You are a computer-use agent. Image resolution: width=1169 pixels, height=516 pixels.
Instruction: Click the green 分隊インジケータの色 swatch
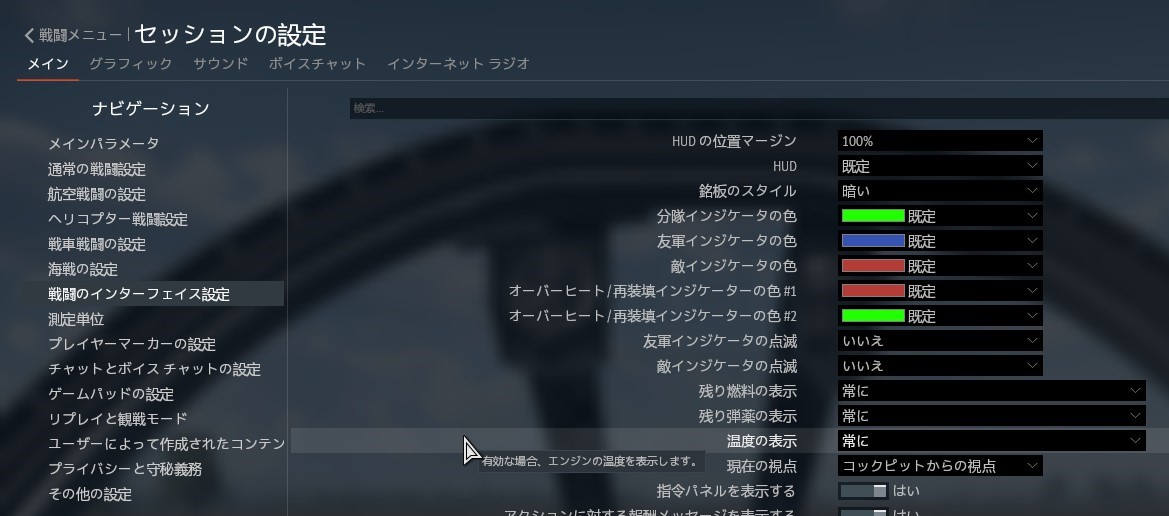873,216
